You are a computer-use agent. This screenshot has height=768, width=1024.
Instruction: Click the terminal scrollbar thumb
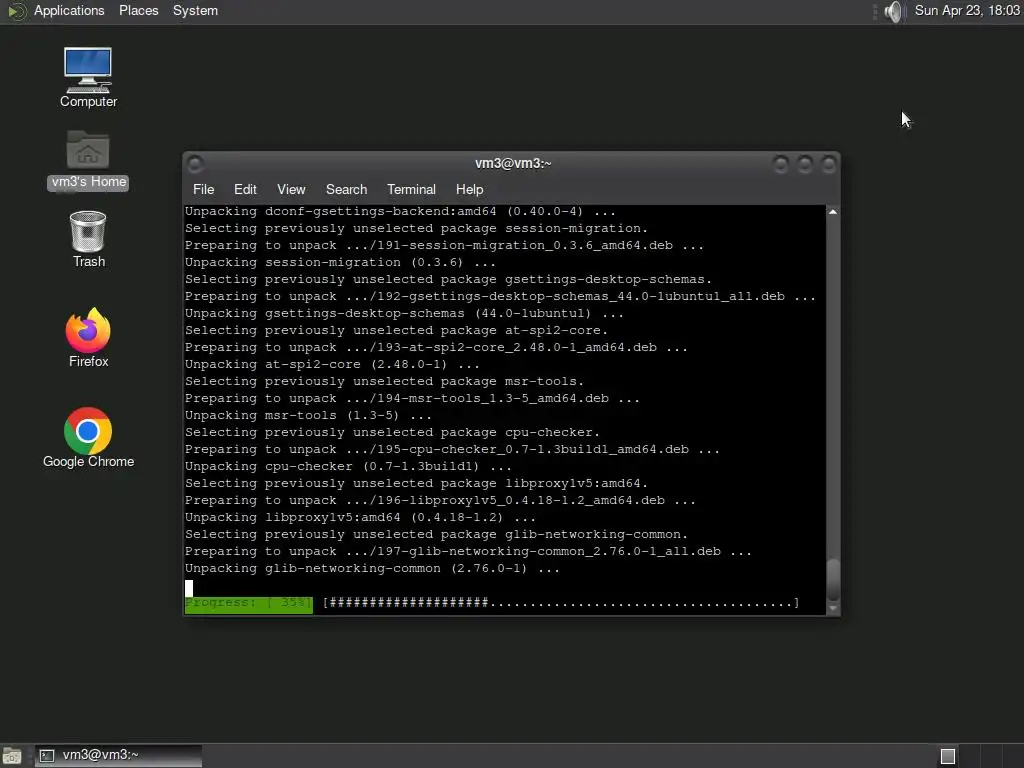[833, 579]
